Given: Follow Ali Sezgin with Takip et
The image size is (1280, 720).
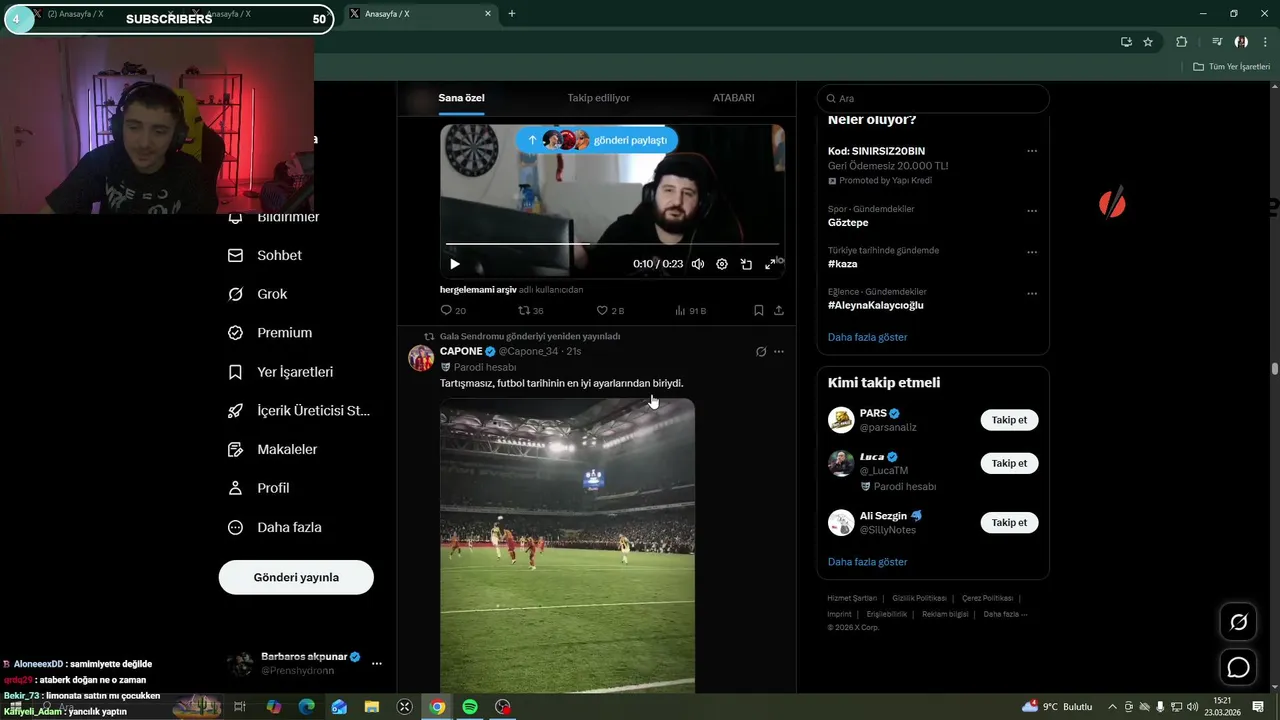Looking at the screenshot, I should 1009,522.
